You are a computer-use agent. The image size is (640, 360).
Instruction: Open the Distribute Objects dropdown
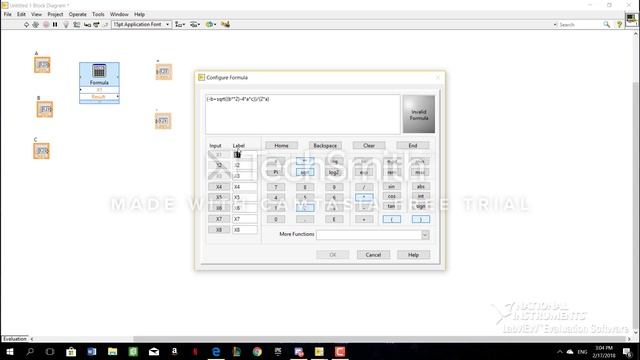pyautogui.click(x=195, y=24)
